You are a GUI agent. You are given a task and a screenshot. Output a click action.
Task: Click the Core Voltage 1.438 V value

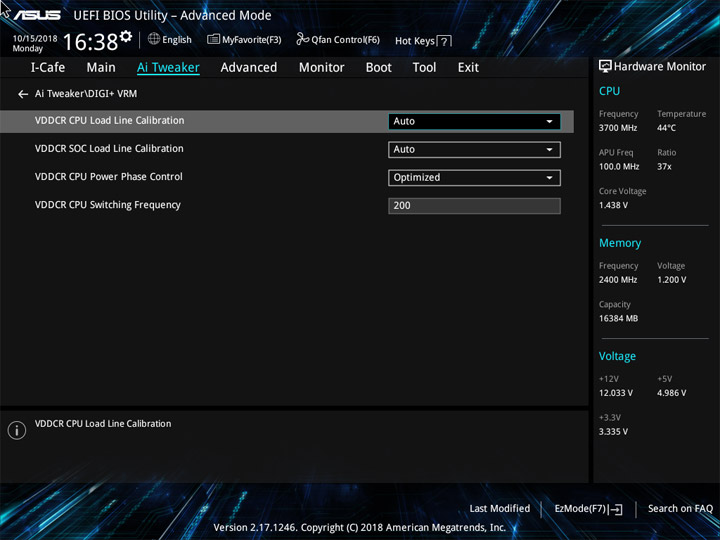point(613,205)
